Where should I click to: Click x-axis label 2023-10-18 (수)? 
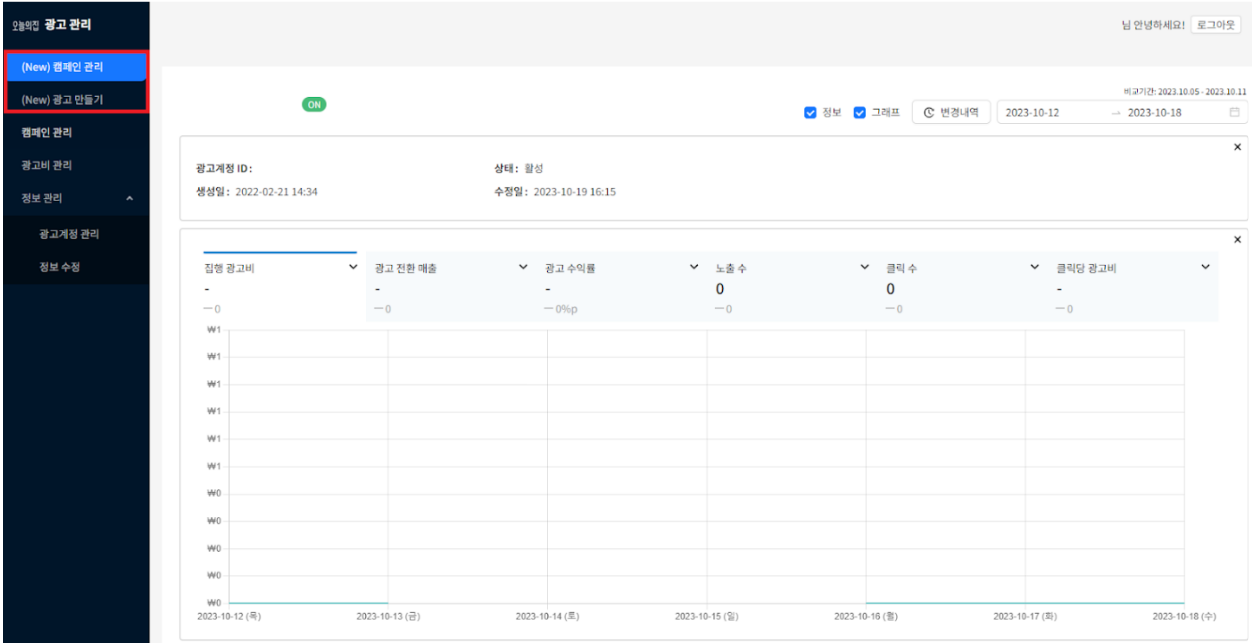1184,616
